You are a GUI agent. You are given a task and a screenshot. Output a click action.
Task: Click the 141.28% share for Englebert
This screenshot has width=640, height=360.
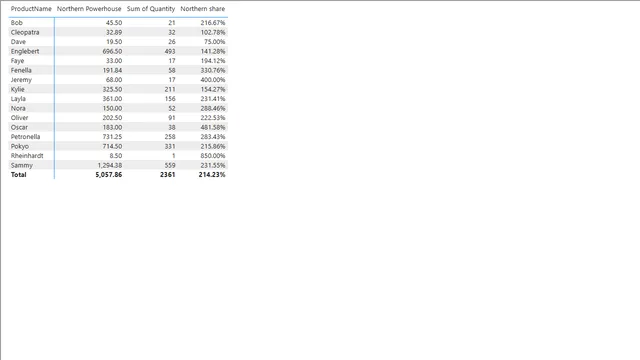point(213,51)
